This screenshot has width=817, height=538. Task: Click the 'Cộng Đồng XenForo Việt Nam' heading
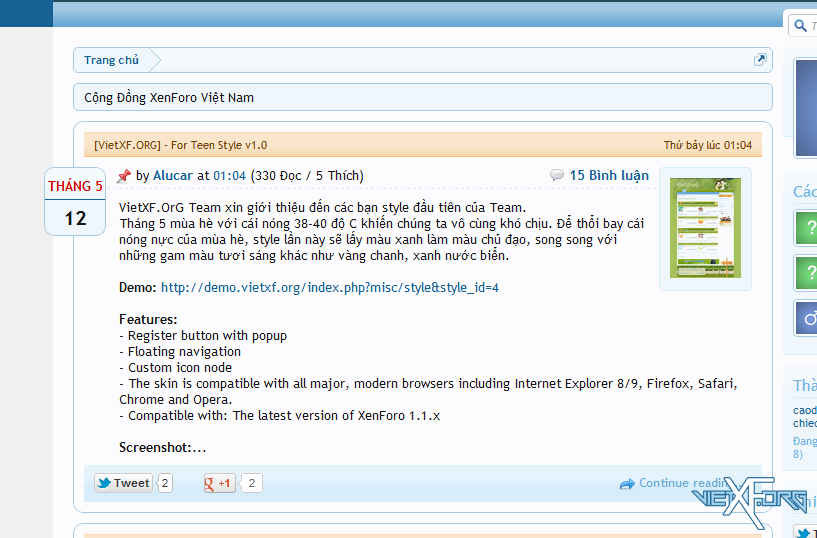(x=169, y=97)
